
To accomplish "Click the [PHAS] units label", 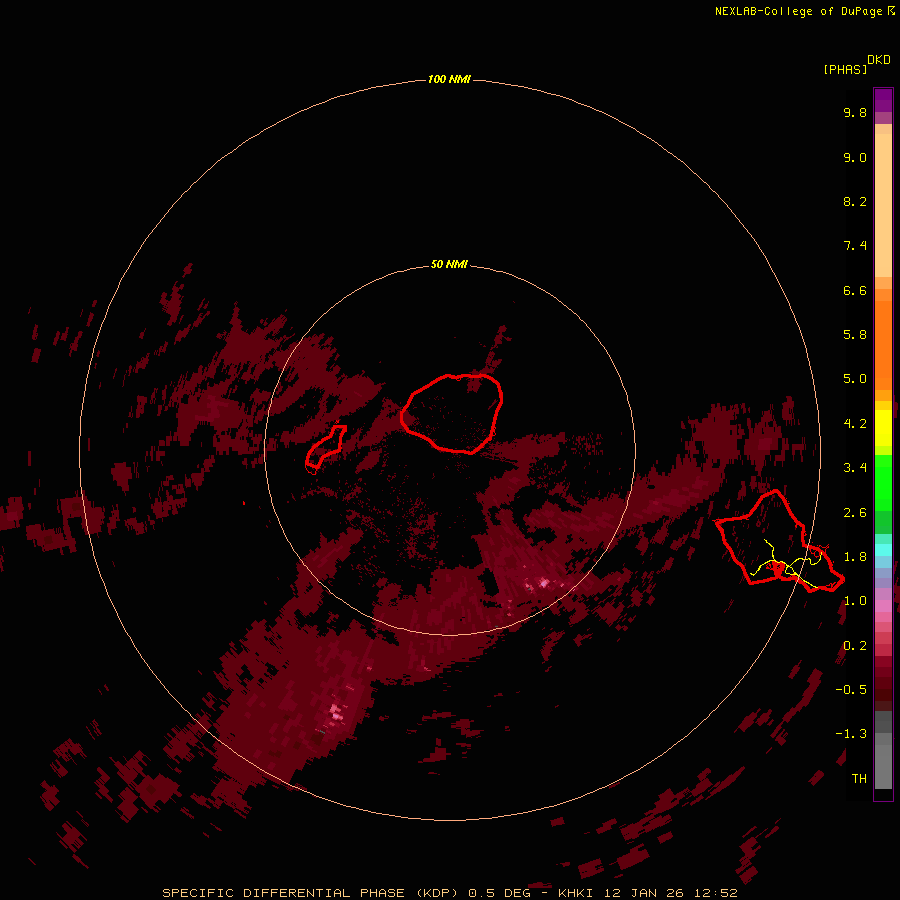I will 845,70.
